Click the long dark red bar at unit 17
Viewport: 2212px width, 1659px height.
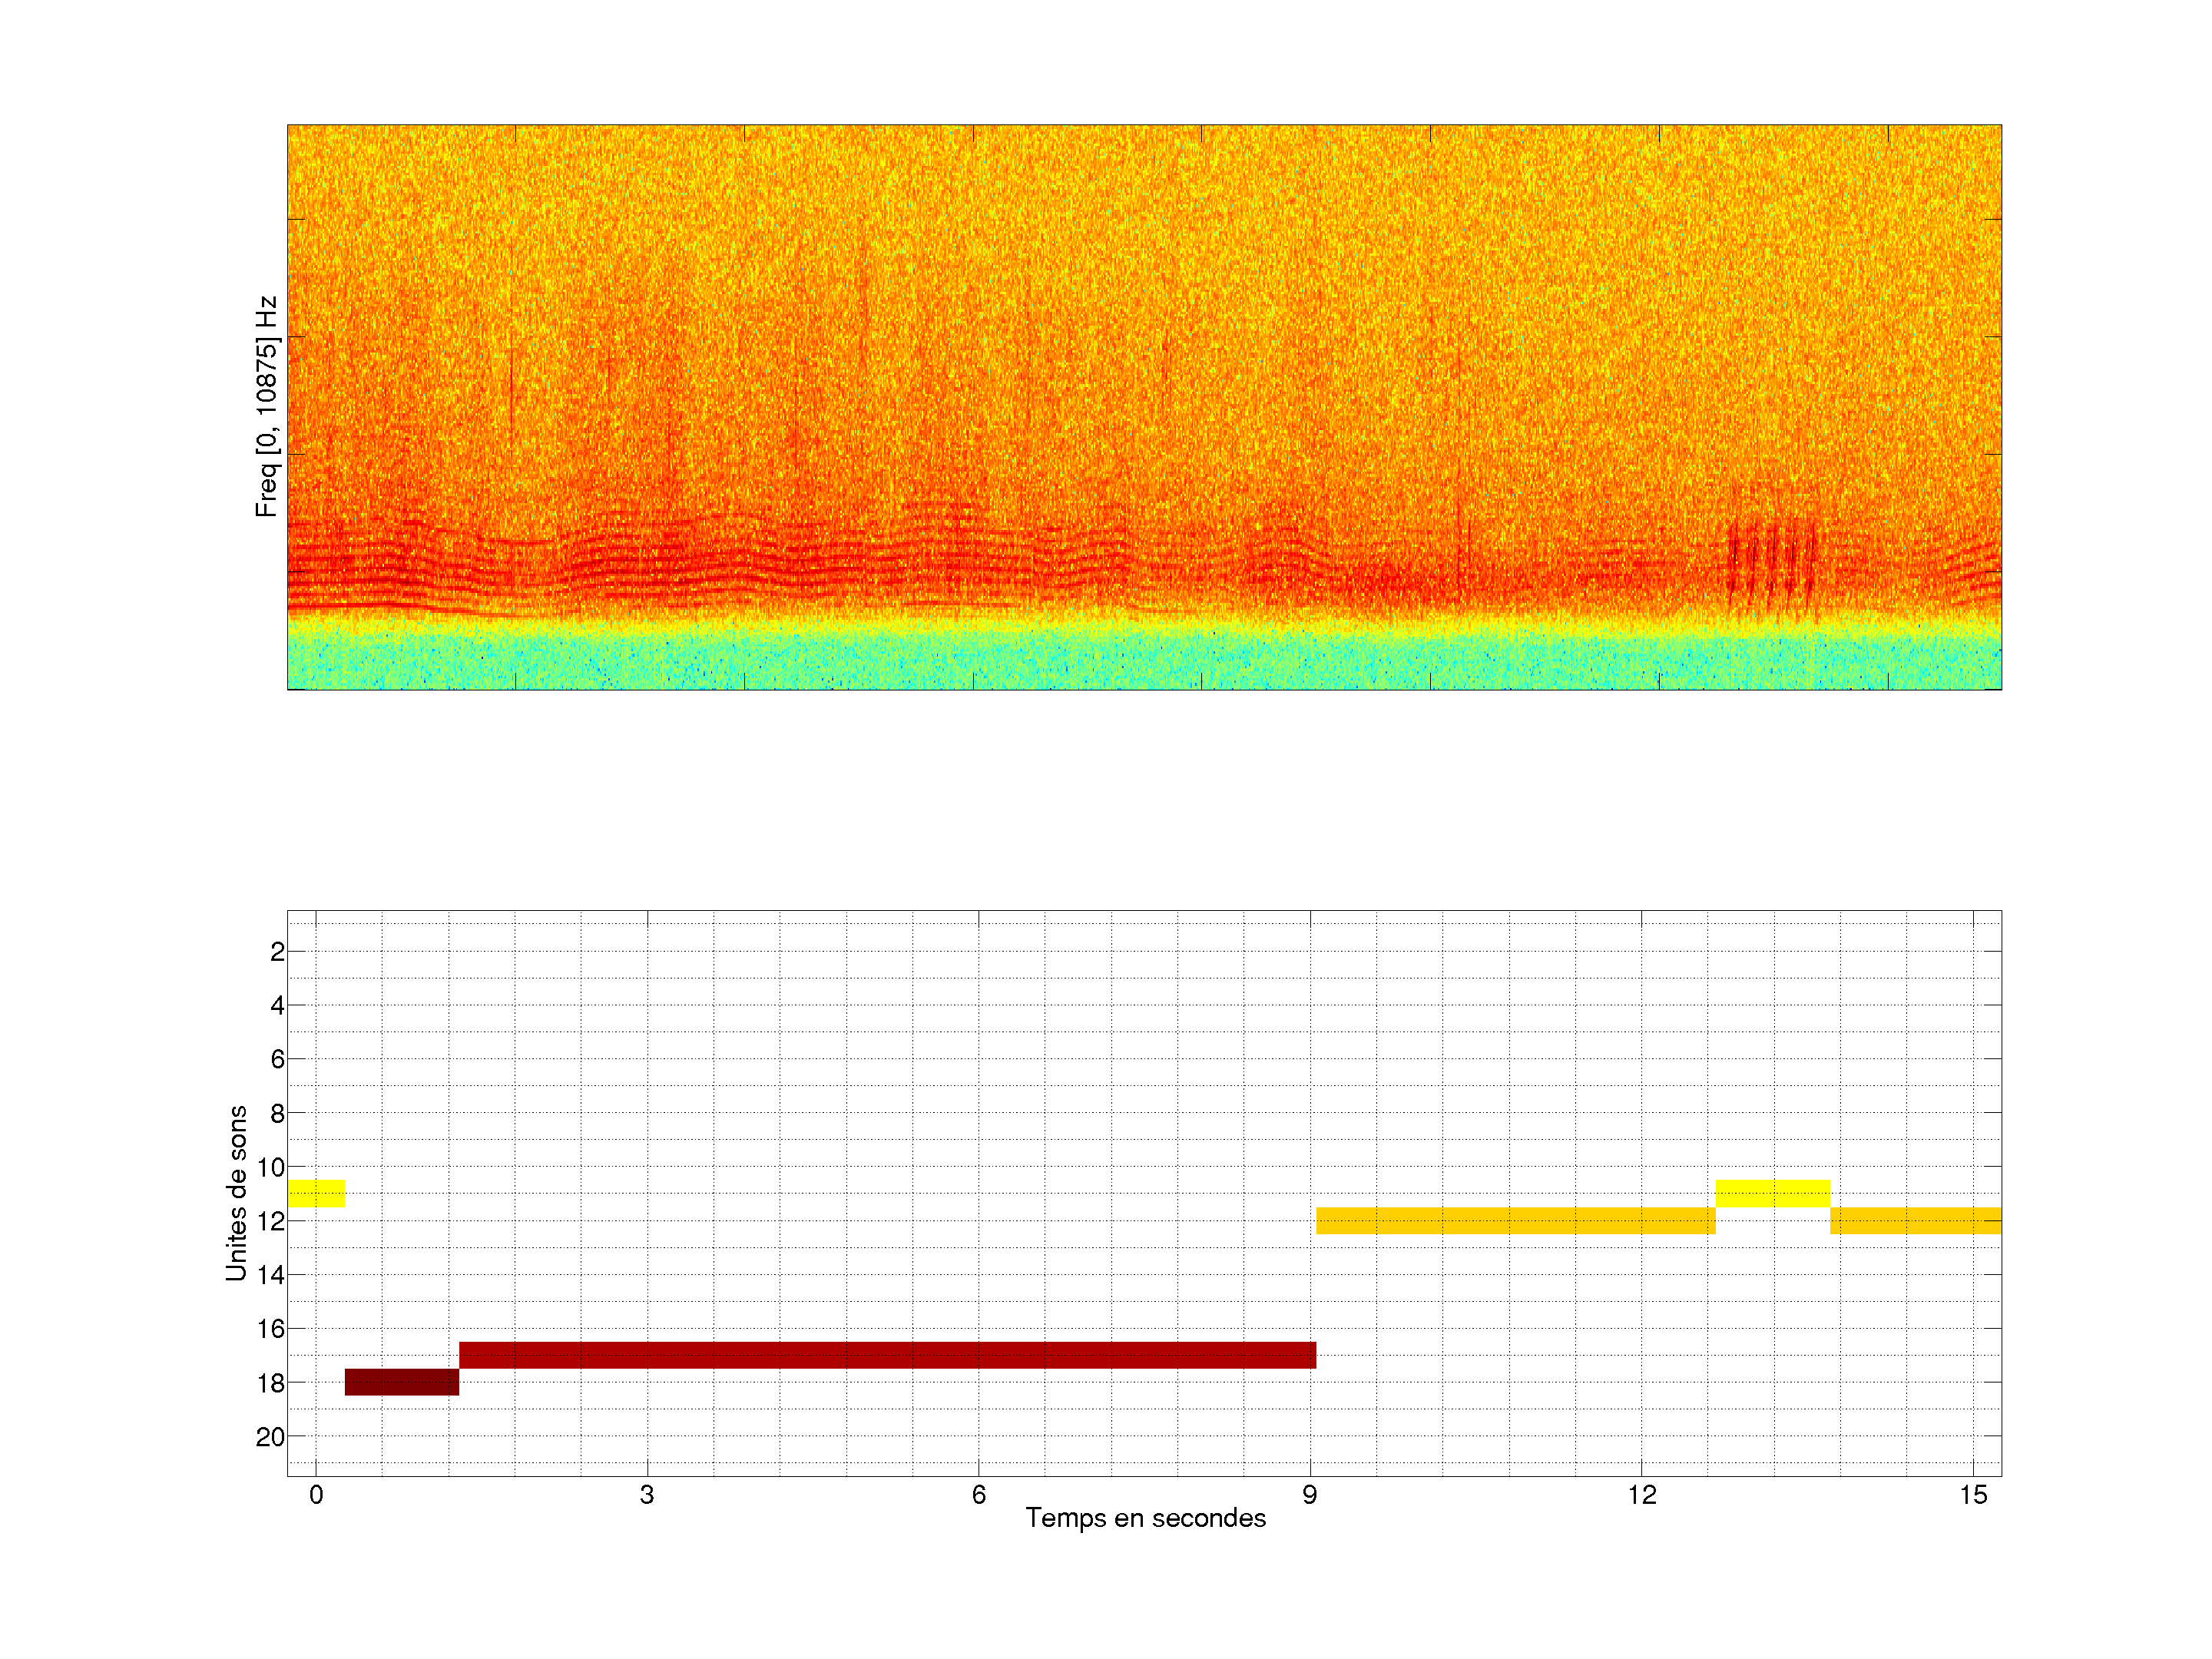pos(887,1354)
